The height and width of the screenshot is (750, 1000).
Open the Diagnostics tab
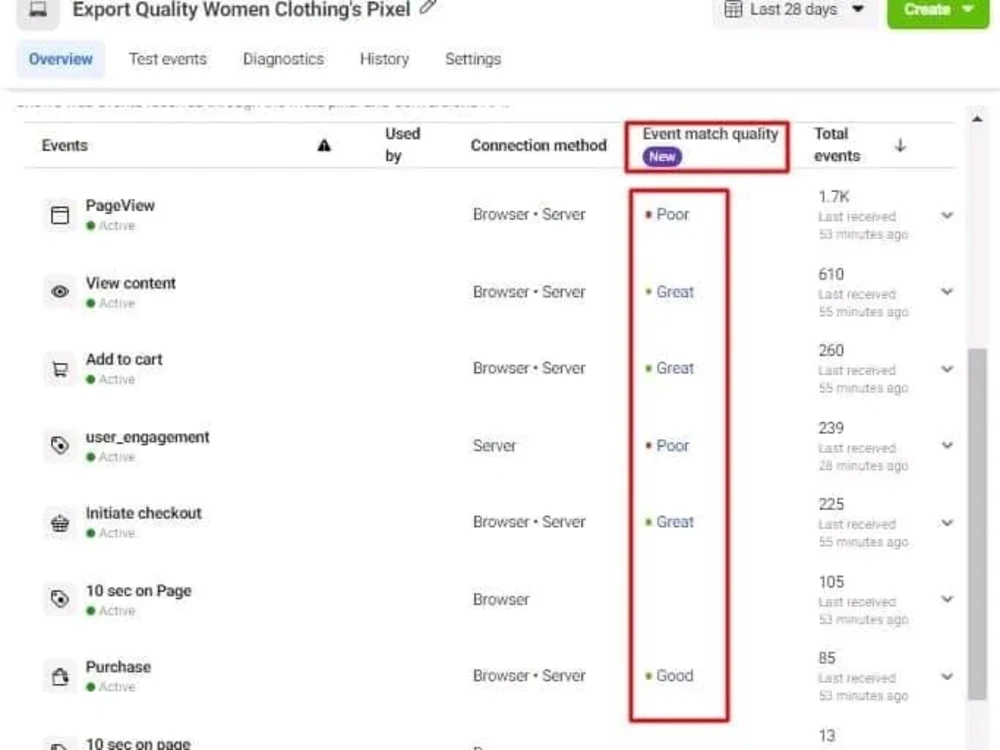(283, 59)
